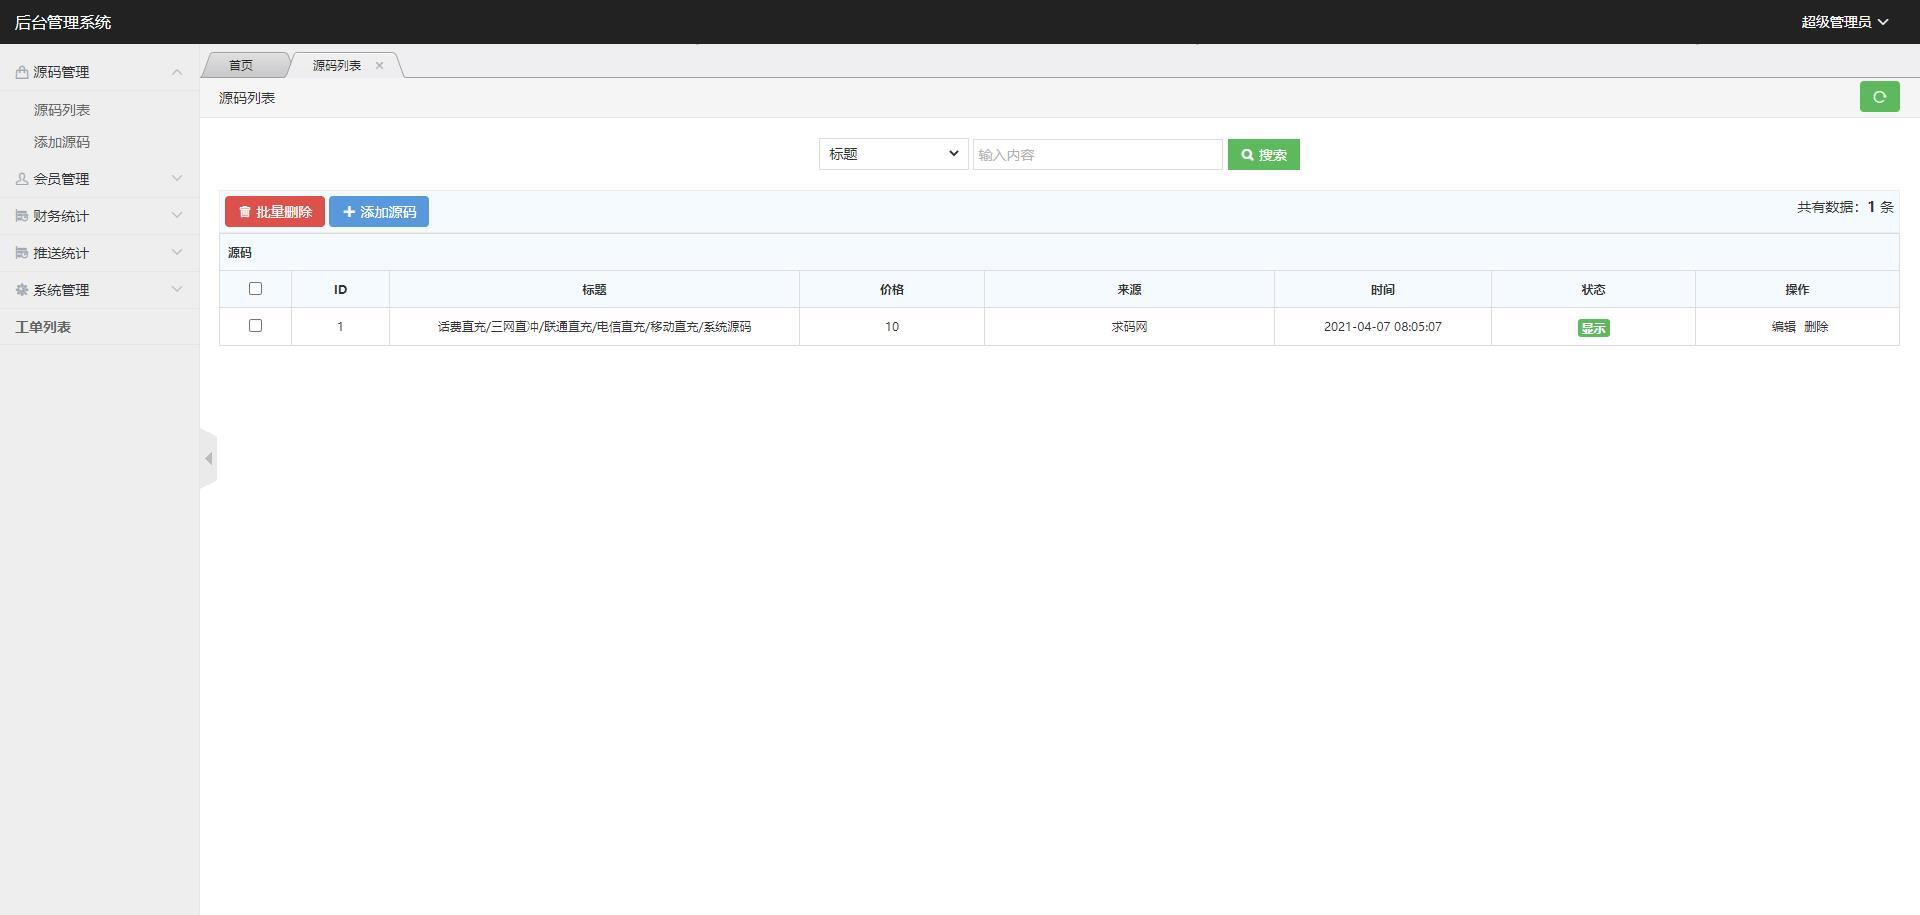Click the green refresh icon top right
This screenshot has width=1920, height=915.
point(1879,97)
